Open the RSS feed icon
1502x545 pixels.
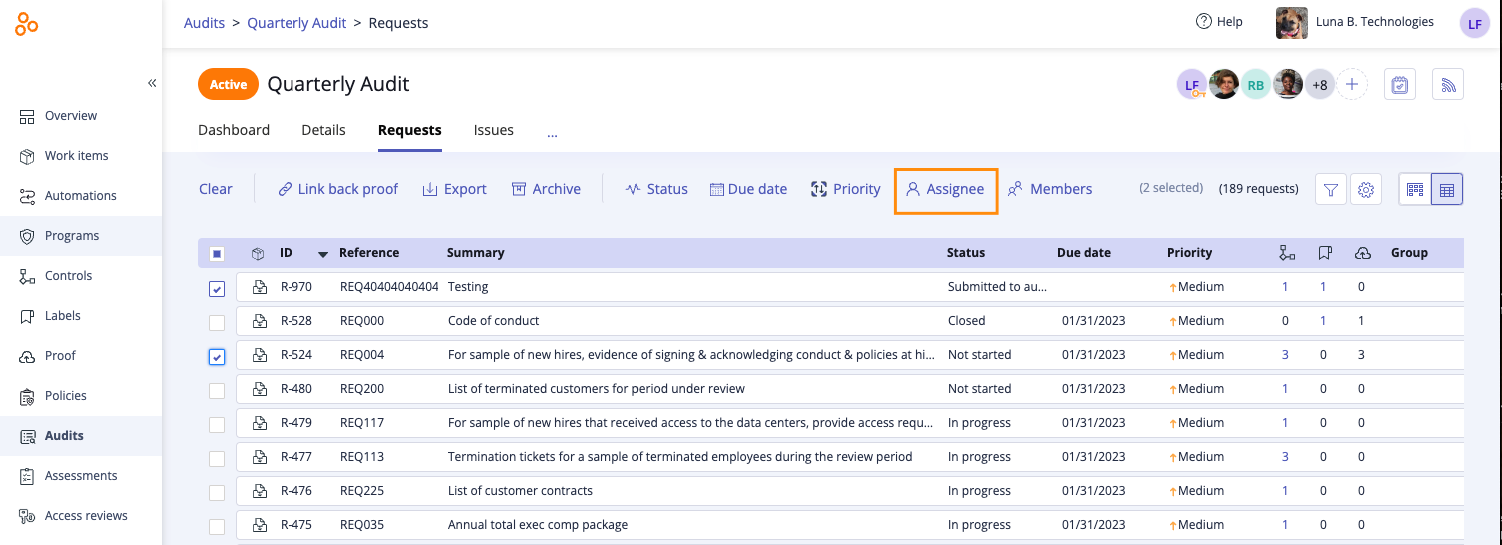point(1448,85)
